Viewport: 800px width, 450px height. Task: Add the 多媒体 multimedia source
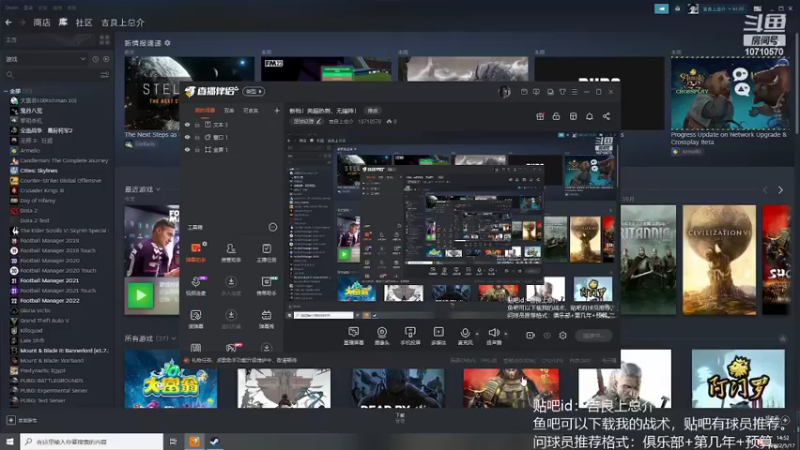(438, 336)
